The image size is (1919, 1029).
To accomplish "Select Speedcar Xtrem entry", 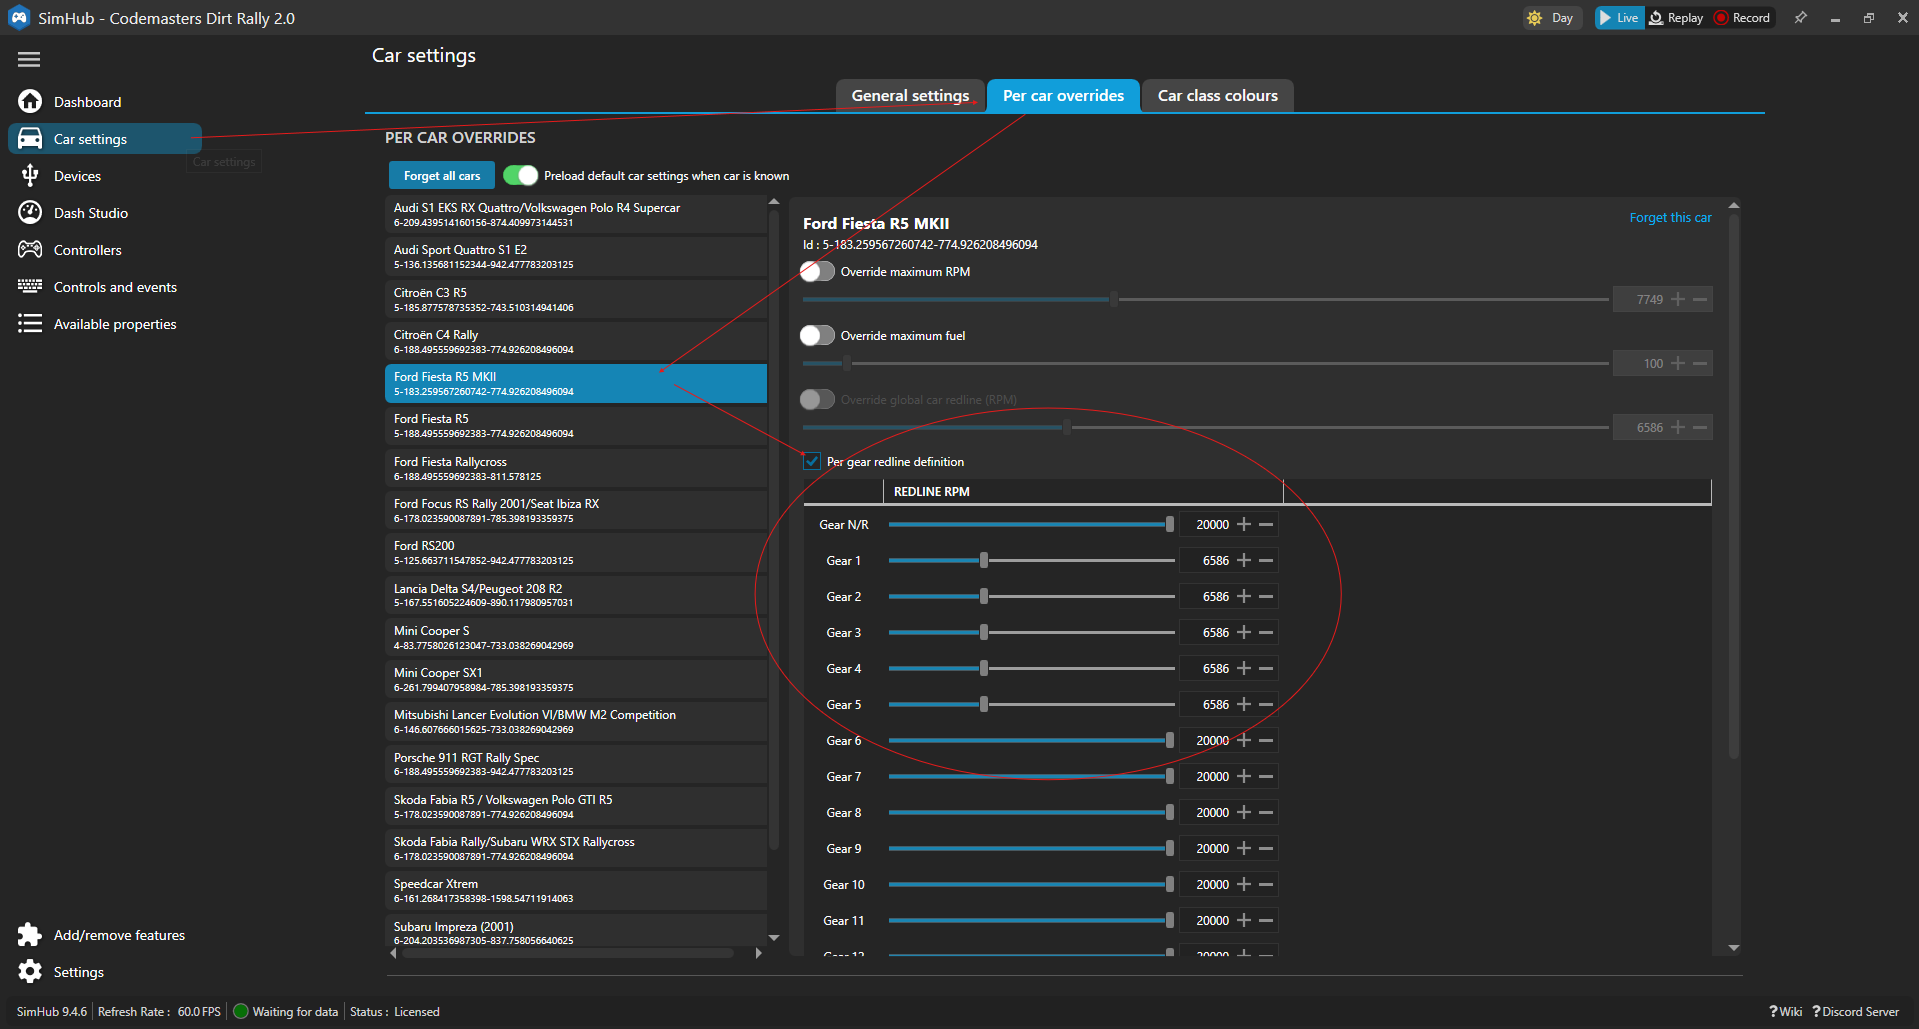I will (576, 890).
